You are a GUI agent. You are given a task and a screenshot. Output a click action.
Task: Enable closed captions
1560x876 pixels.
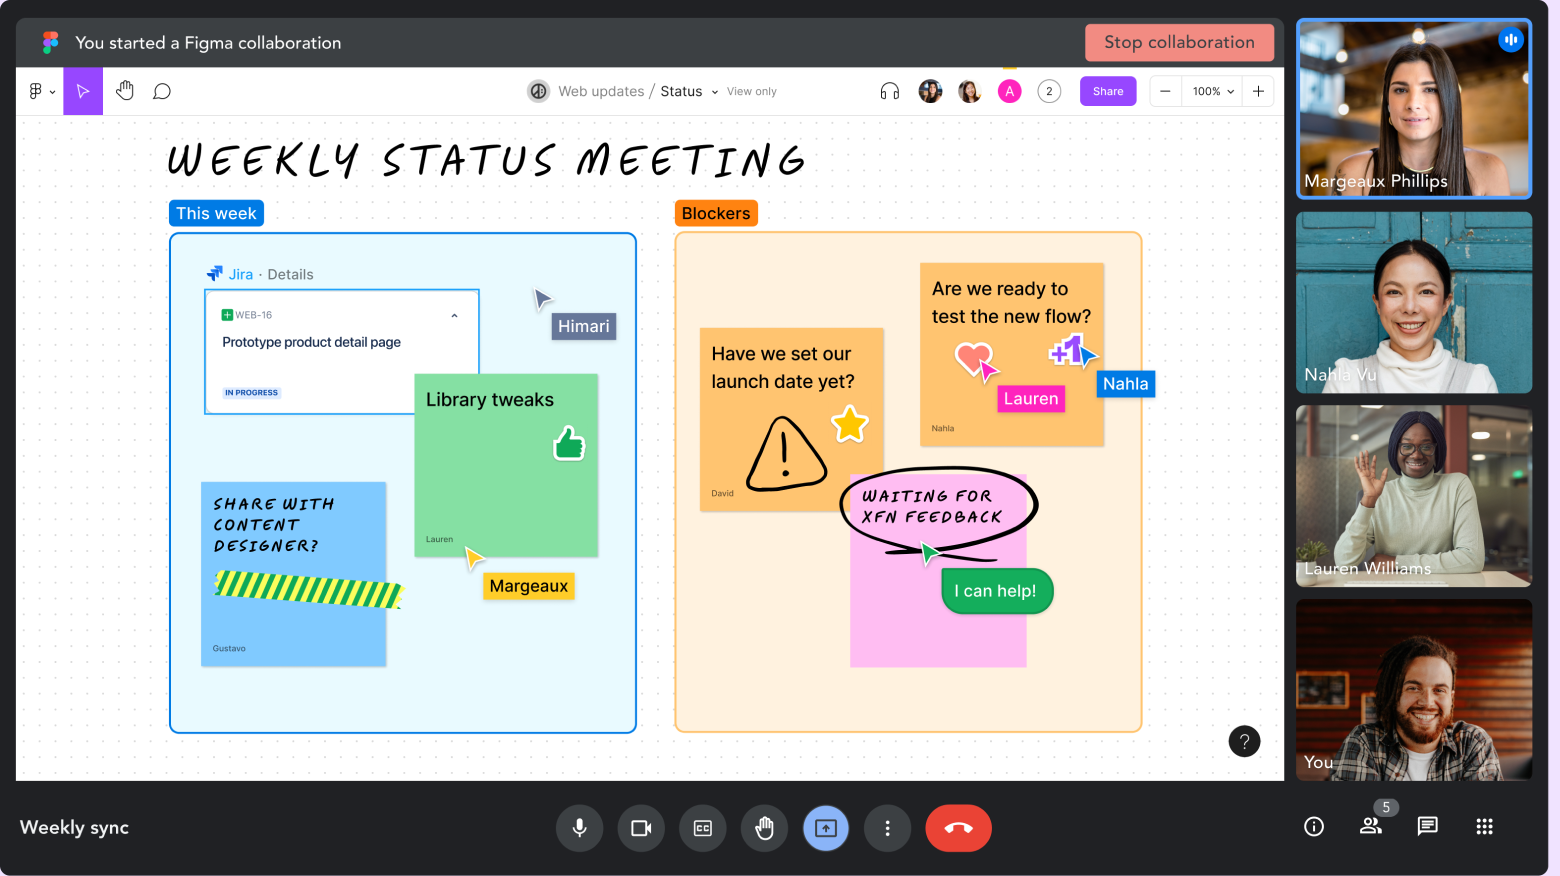tap(702, 828)
